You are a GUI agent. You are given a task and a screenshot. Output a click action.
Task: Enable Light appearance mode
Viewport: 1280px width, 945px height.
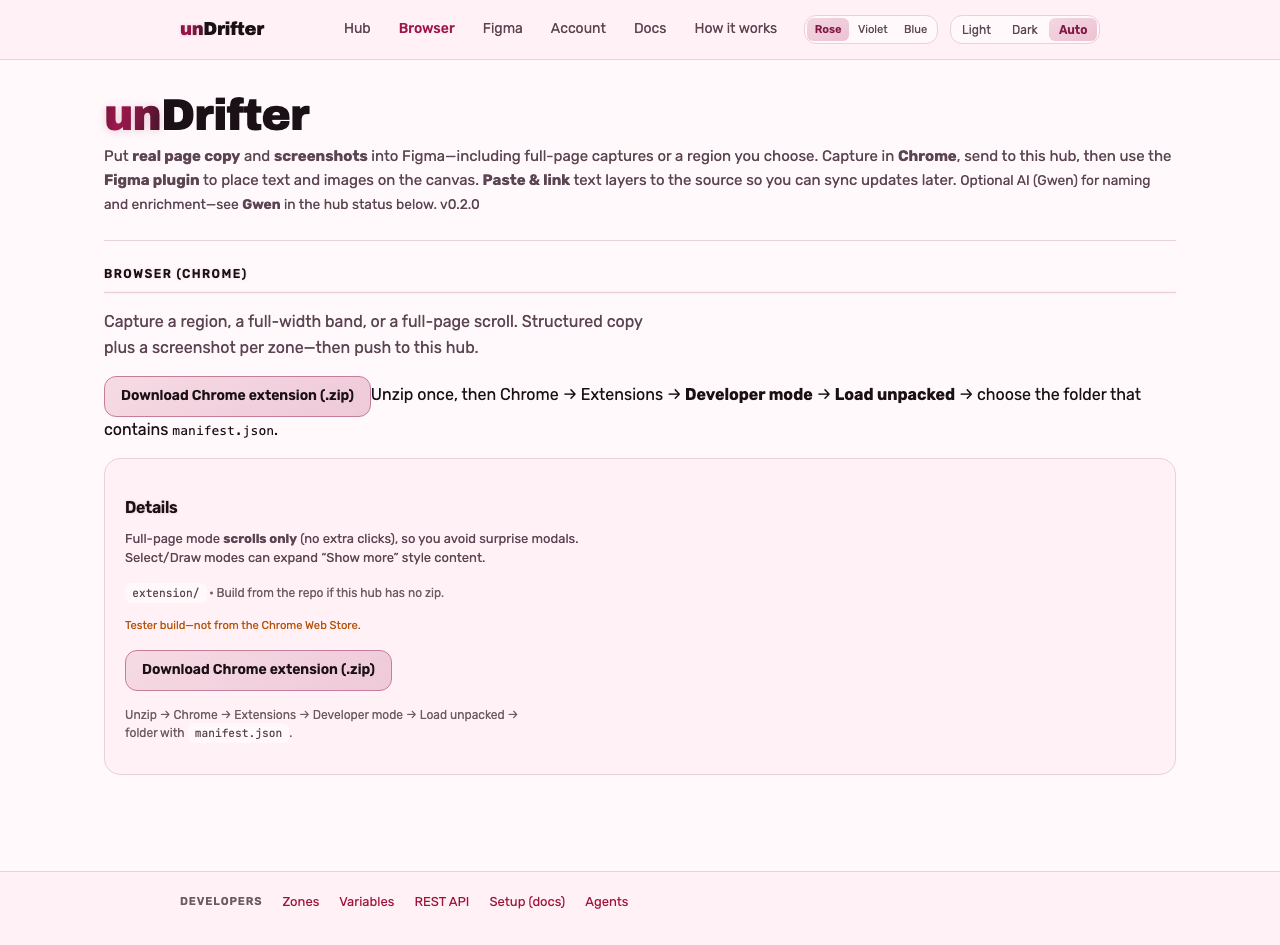tap(976, 30)
